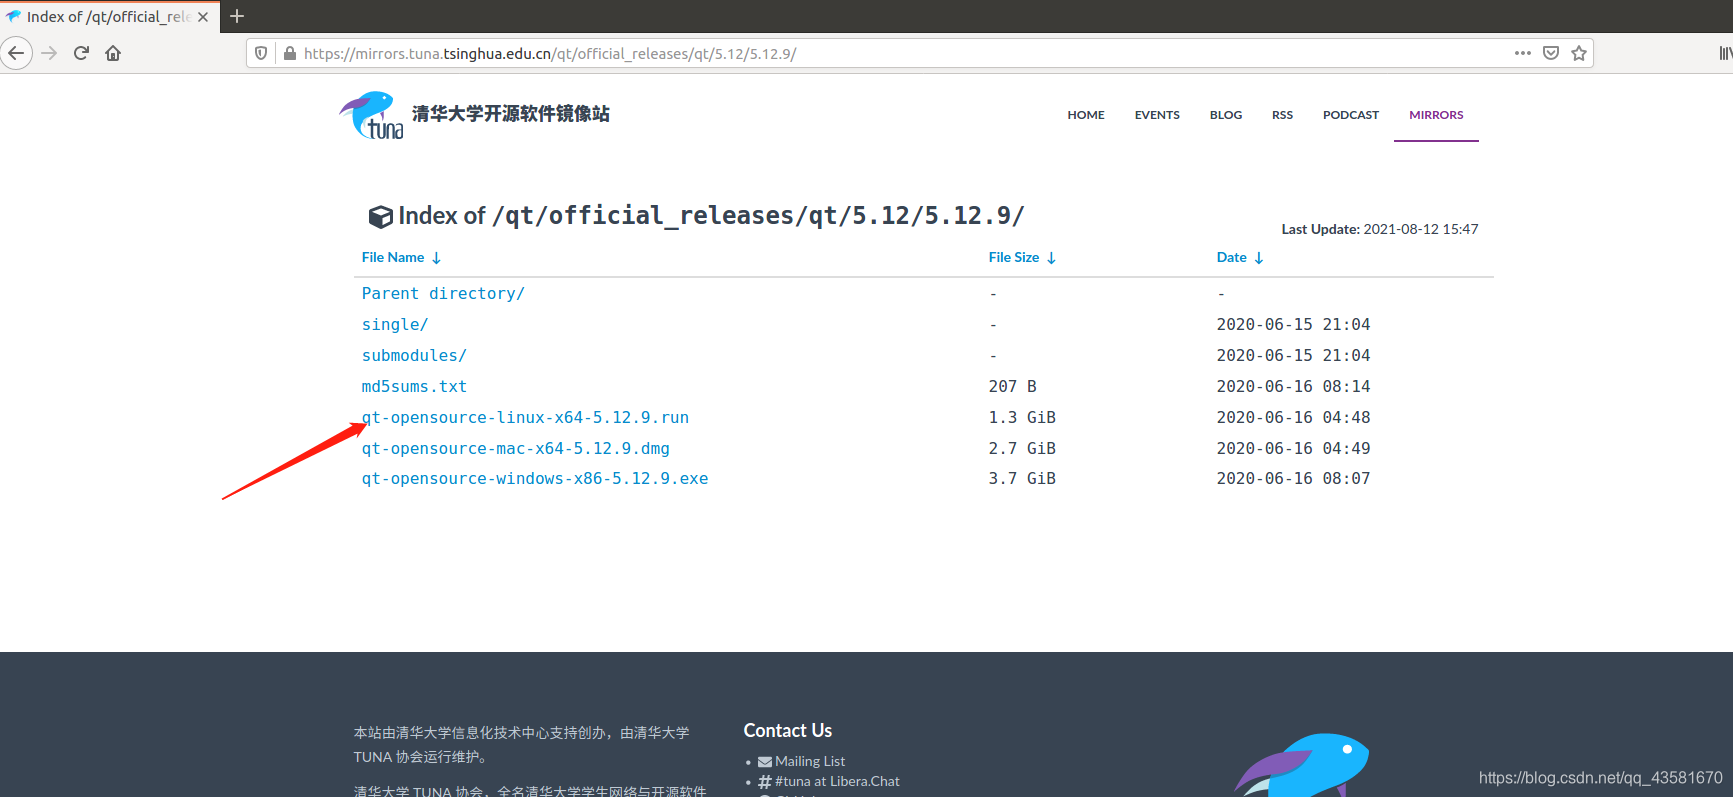Open the Mailing List contact link
Image resolution: width=1733 pixels, height=797 pixels.
pos(810,762)
